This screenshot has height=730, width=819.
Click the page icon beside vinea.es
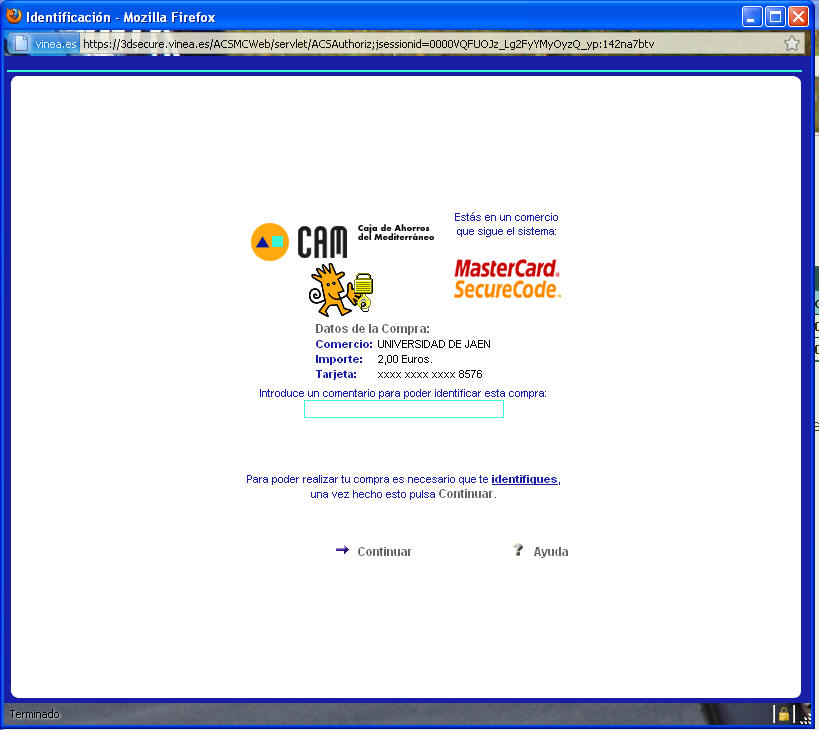21,43
